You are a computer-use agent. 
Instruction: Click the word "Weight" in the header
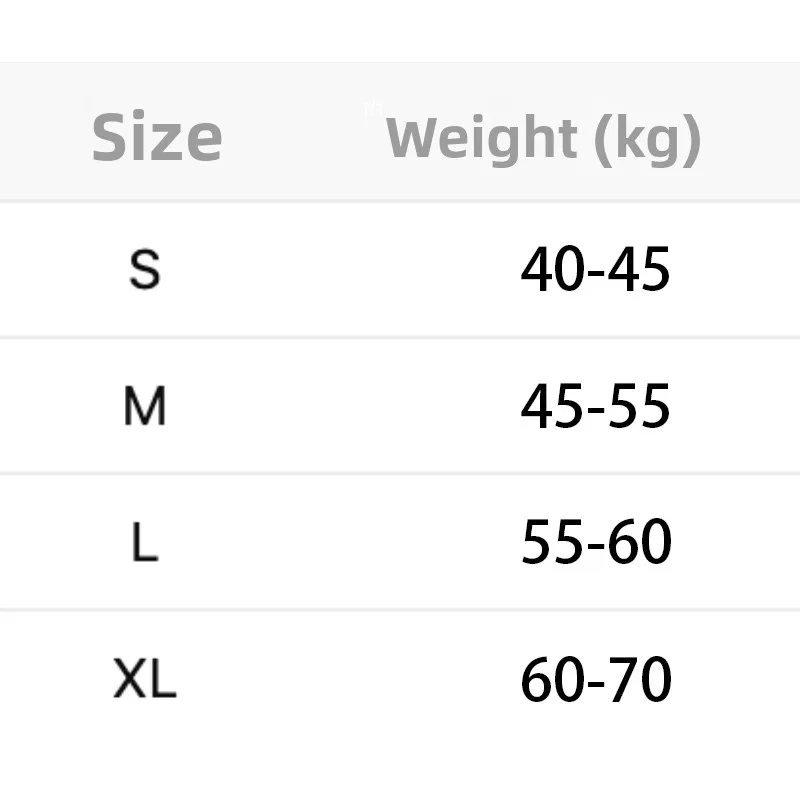(x=483, y=138)
